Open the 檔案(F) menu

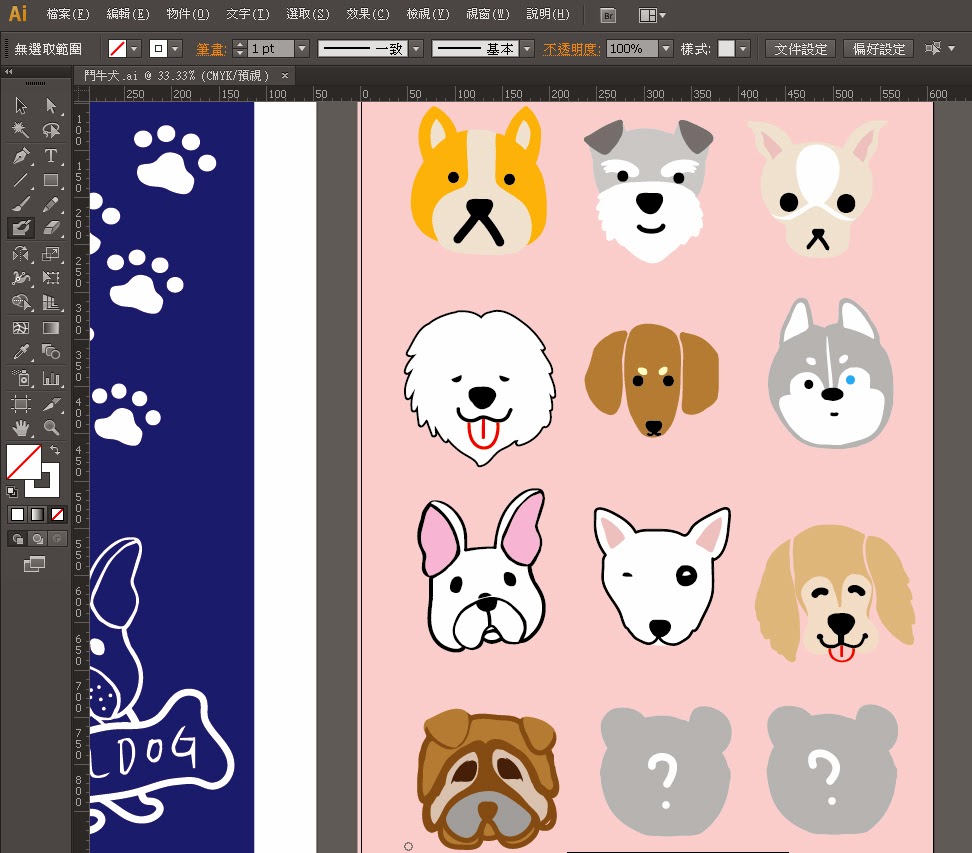pyautogui.click(x=67, y=15)
